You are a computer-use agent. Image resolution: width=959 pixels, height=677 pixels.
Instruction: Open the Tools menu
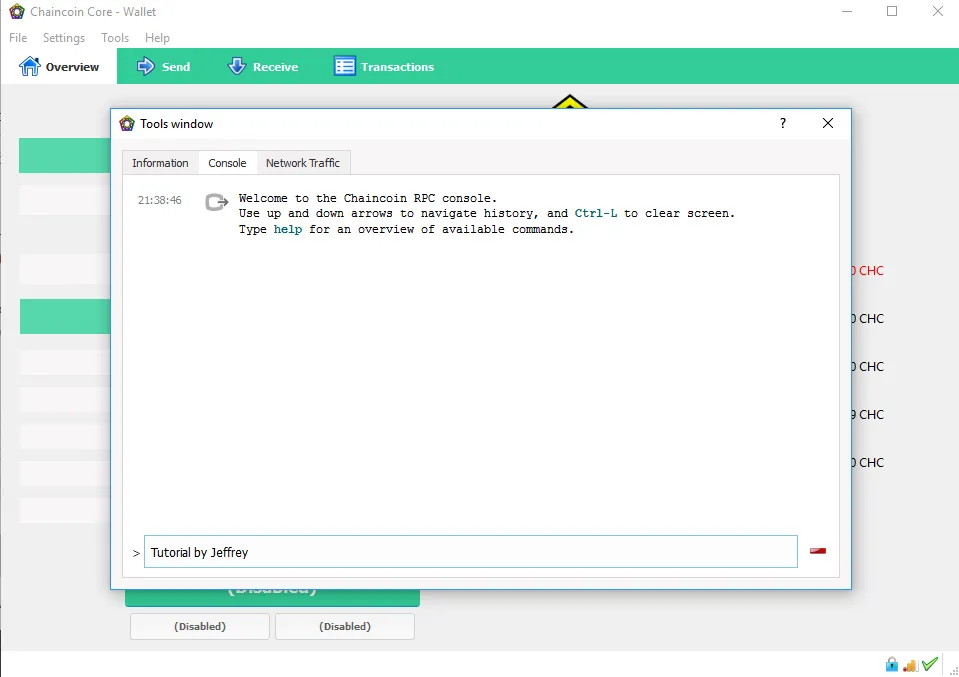(x=115, y=38)
